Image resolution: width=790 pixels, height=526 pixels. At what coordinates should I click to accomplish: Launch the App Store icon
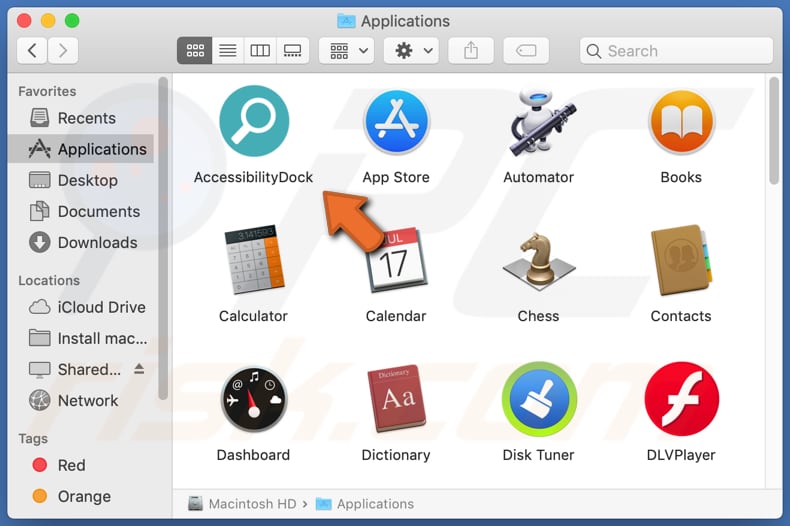(396, 122)
